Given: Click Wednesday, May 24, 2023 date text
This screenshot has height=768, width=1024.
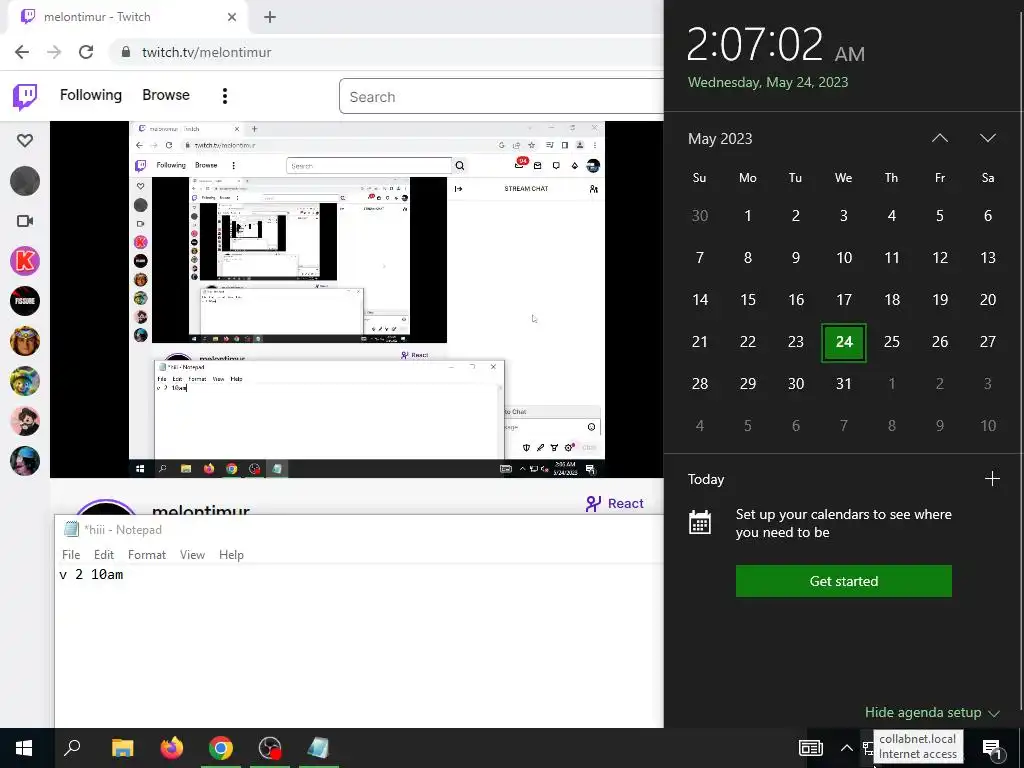Looking at the screenshot, I should coord(768,82).
